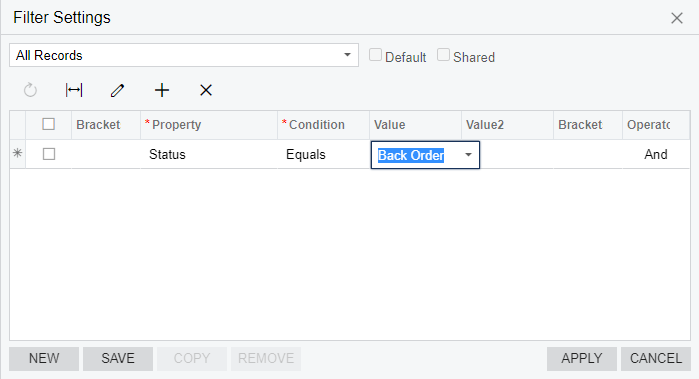Click the fit-to-screen column width icon
The width and height of the screenshot is (699, 379).
[74, 90]
